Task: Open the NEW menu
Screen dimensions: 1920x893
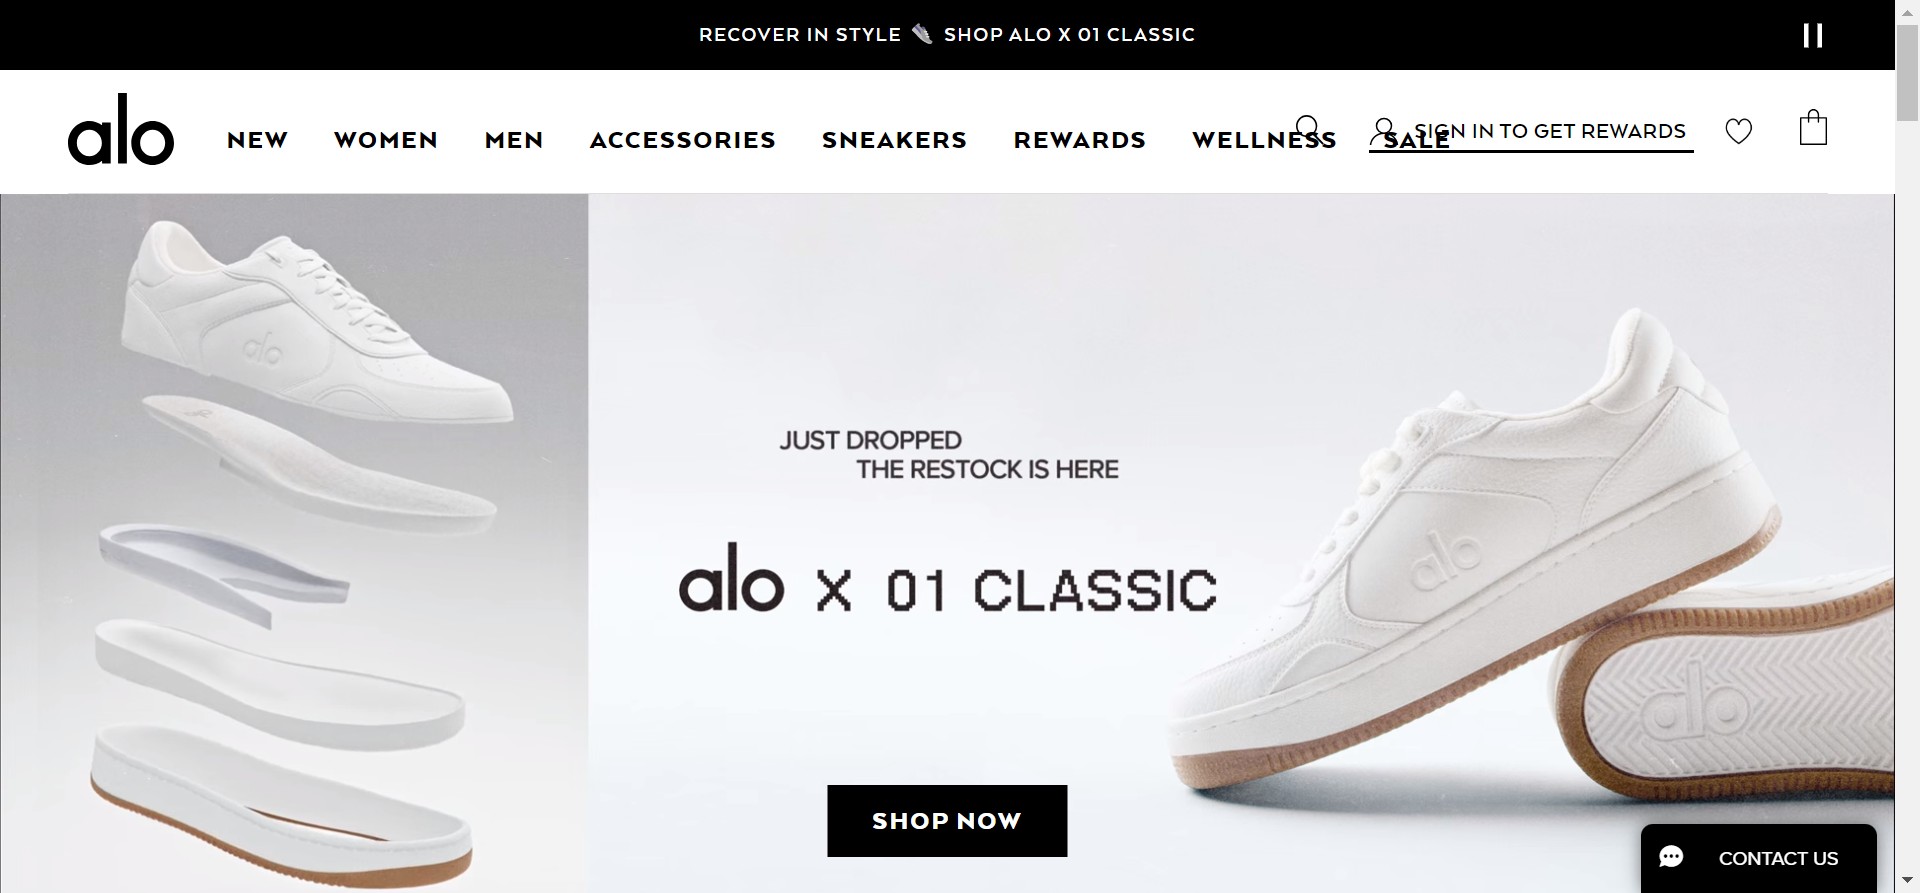Action: tap(257, 140)
